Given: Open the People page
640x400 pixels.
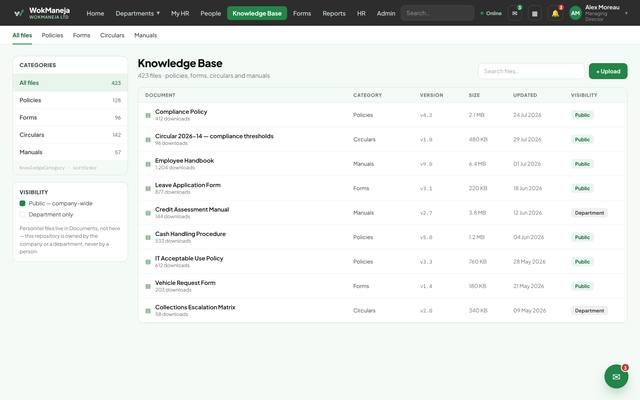Looking at the screenshot, I should coord(211,13).
